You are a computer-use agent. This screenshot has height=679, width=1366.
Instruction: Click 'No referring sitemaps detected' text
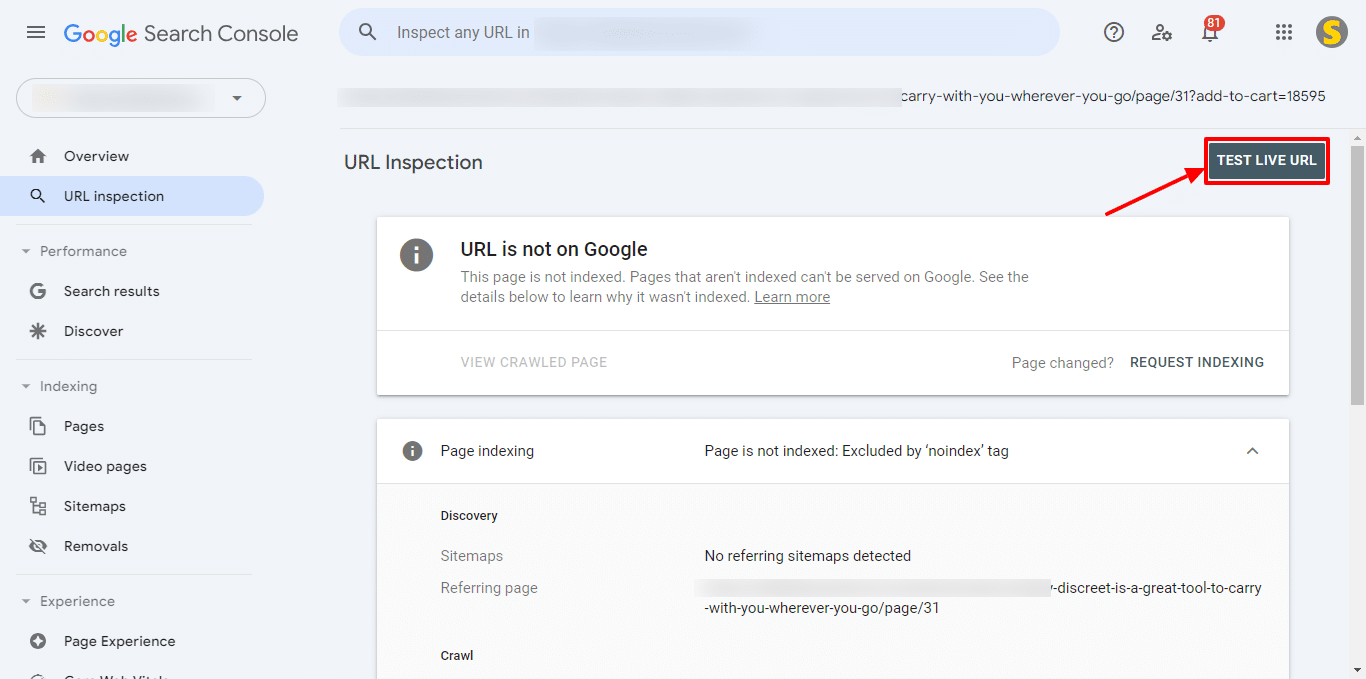click(x=808, y=556)
